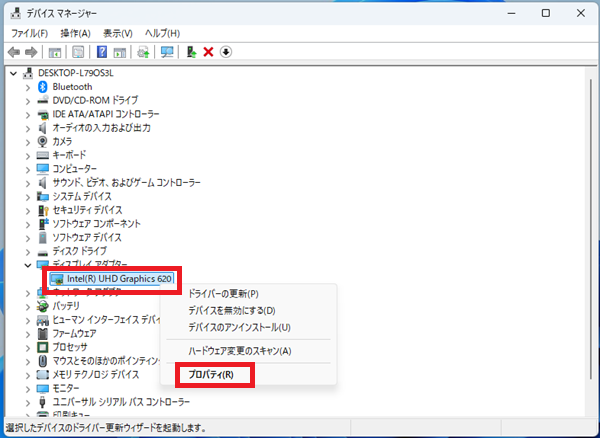The image size is (600, 438).
Task: Collapse the DESKTOP-L79OS3L root node chevron
Action: pos(14,73)
